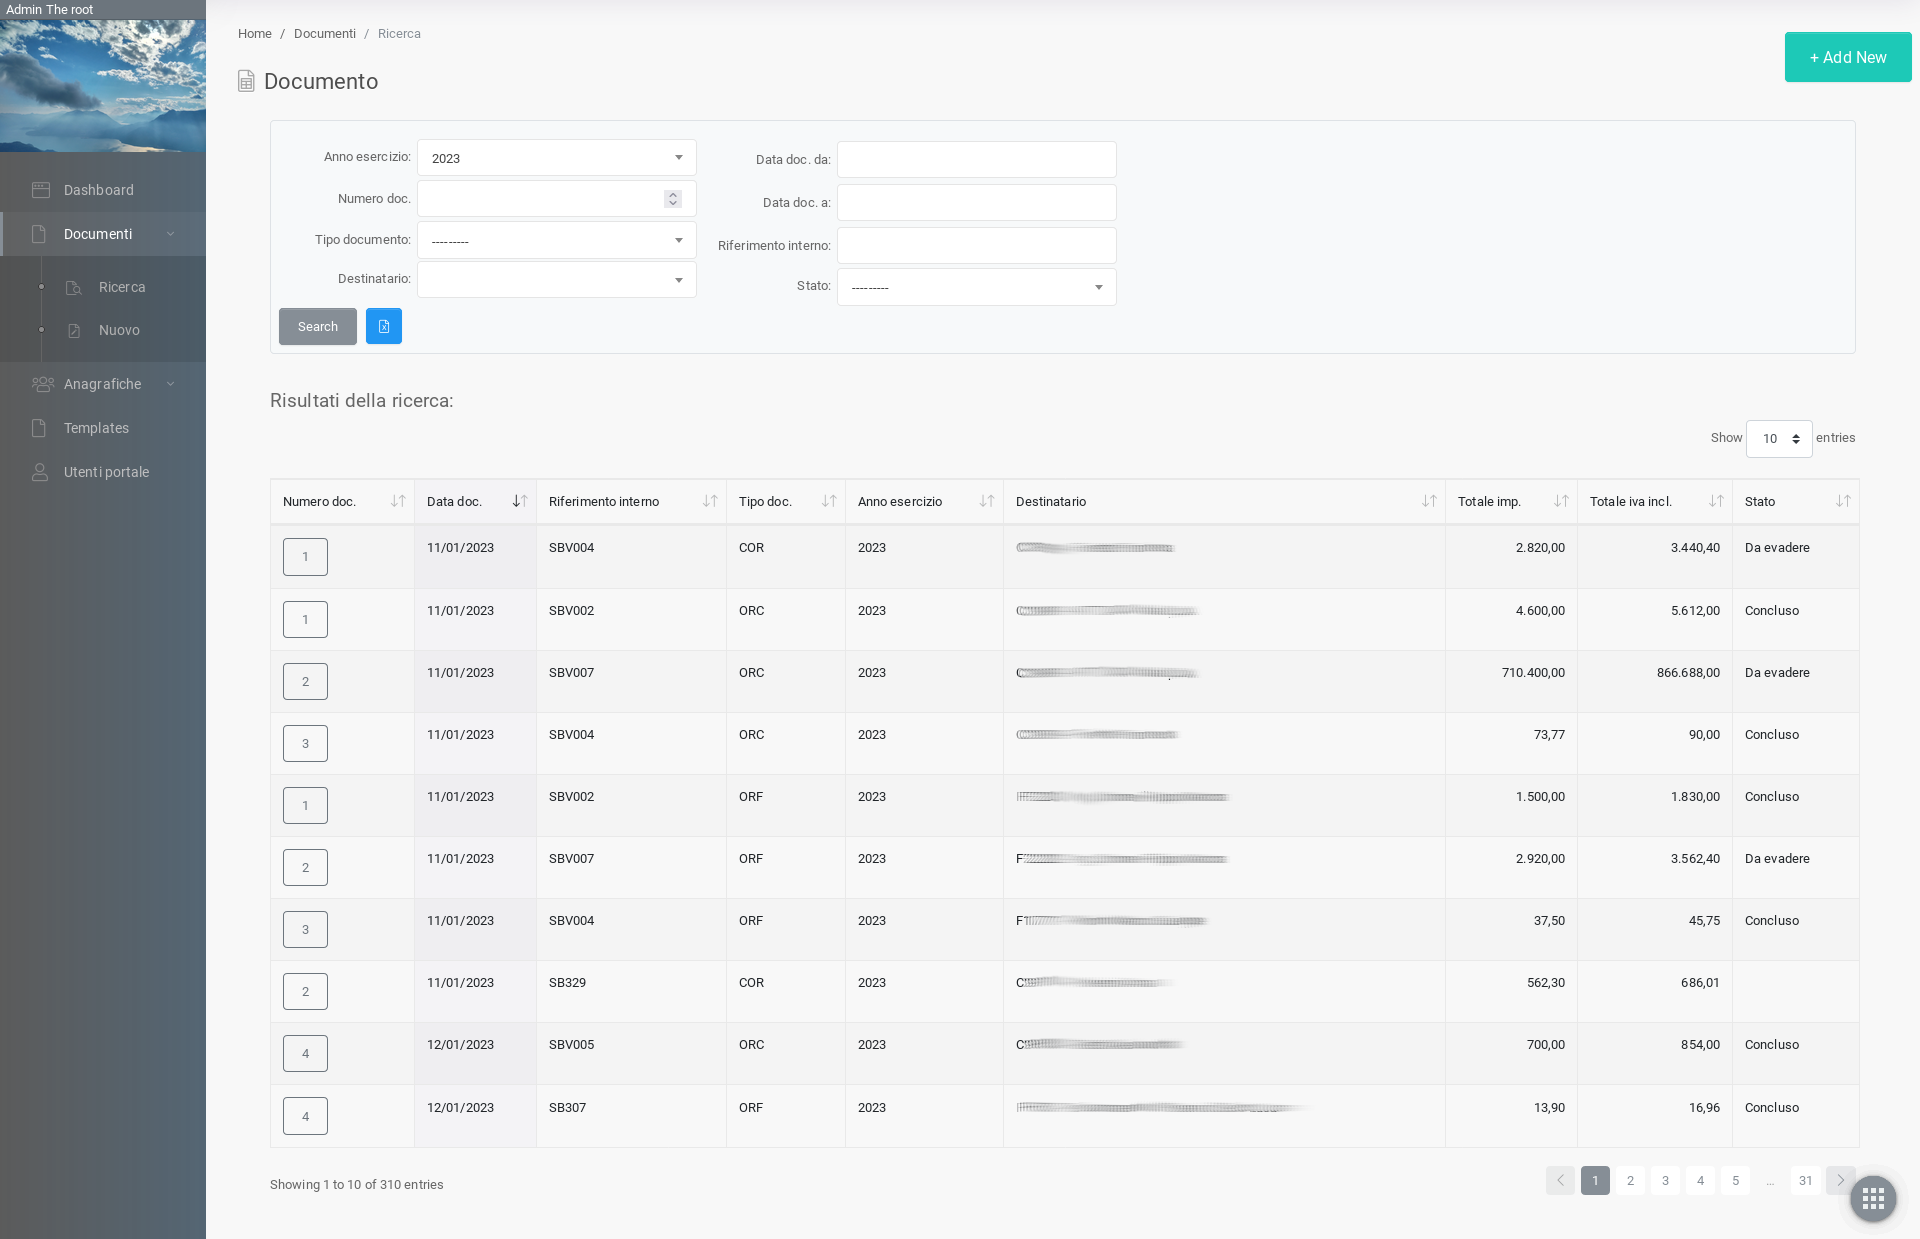This screenshot has width=1920, height=1239.
Task: Go to results page 3
Action: pos(1665,1180)
